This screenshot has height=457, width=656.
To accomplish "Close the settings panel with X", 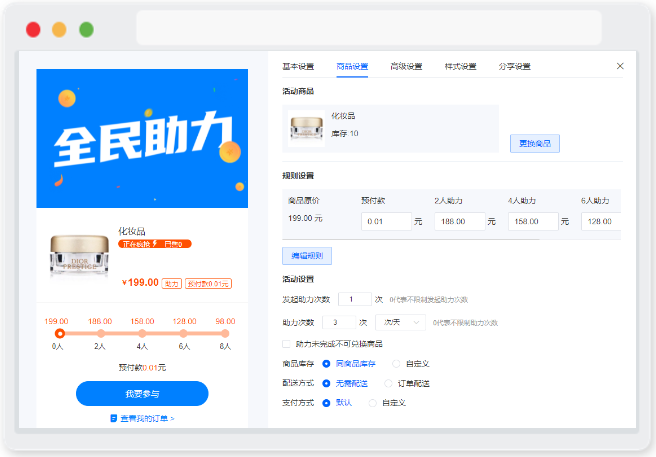I will point(620,66).
